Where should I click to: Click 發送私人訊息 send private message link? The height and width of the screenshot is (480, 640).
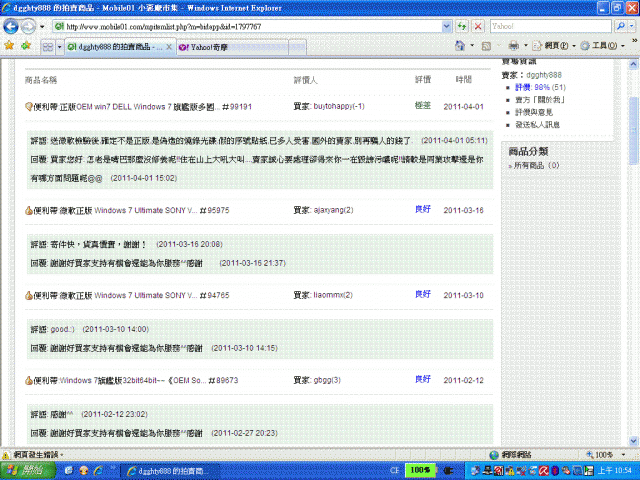[x=537, y=125]
